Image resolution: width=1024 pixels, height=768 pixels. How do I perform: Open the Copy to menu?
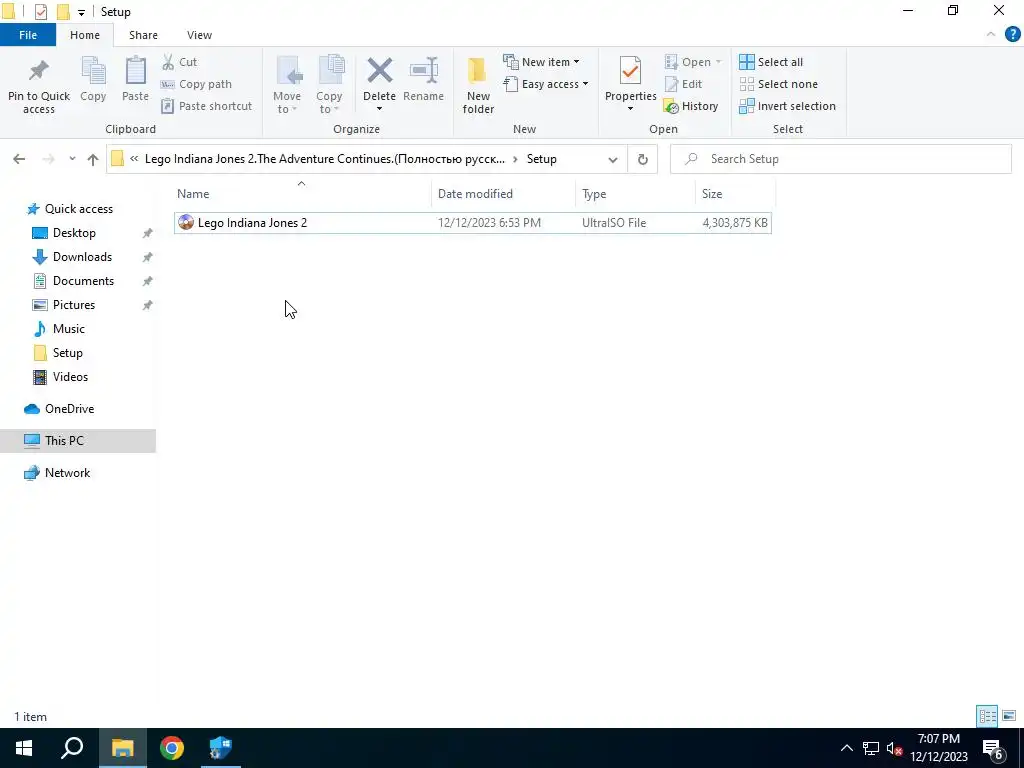coord(330,86)
